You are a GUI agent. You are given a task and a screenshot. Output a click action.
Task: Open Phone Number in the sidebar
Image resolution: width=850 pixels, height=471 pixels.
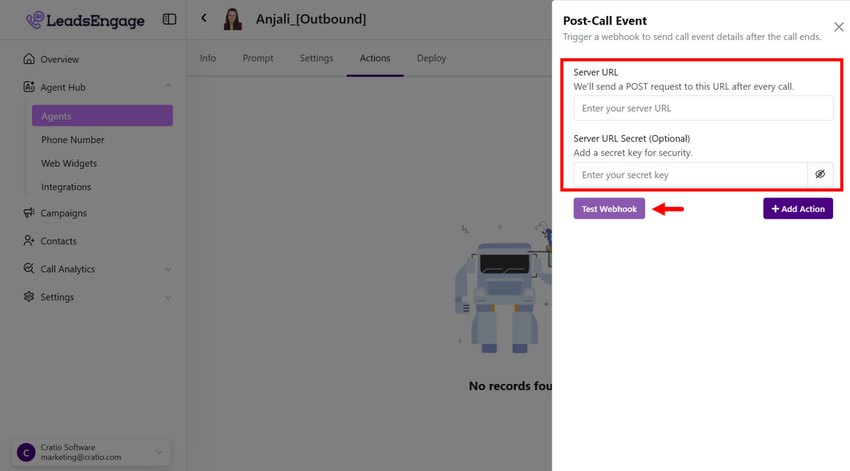[73, 140]
